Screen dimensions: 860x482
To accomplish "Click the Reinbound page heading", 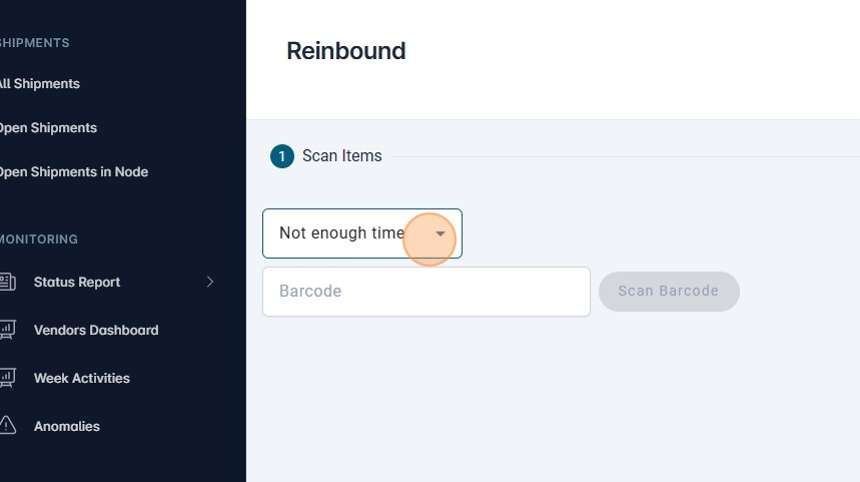I will coord(346,51).
